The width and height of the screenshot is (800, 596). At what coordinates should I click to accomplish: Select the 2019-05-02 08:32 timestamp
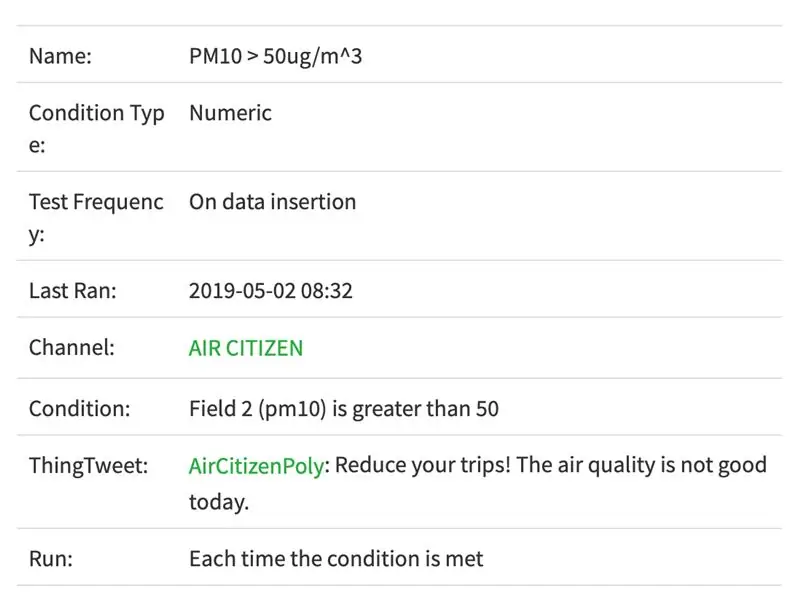point(270,291)
